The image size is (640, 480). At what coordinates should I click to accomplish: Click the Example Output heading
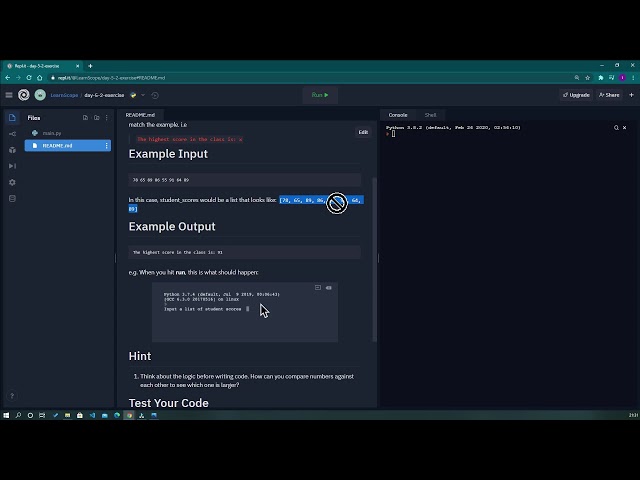point(172,227)
